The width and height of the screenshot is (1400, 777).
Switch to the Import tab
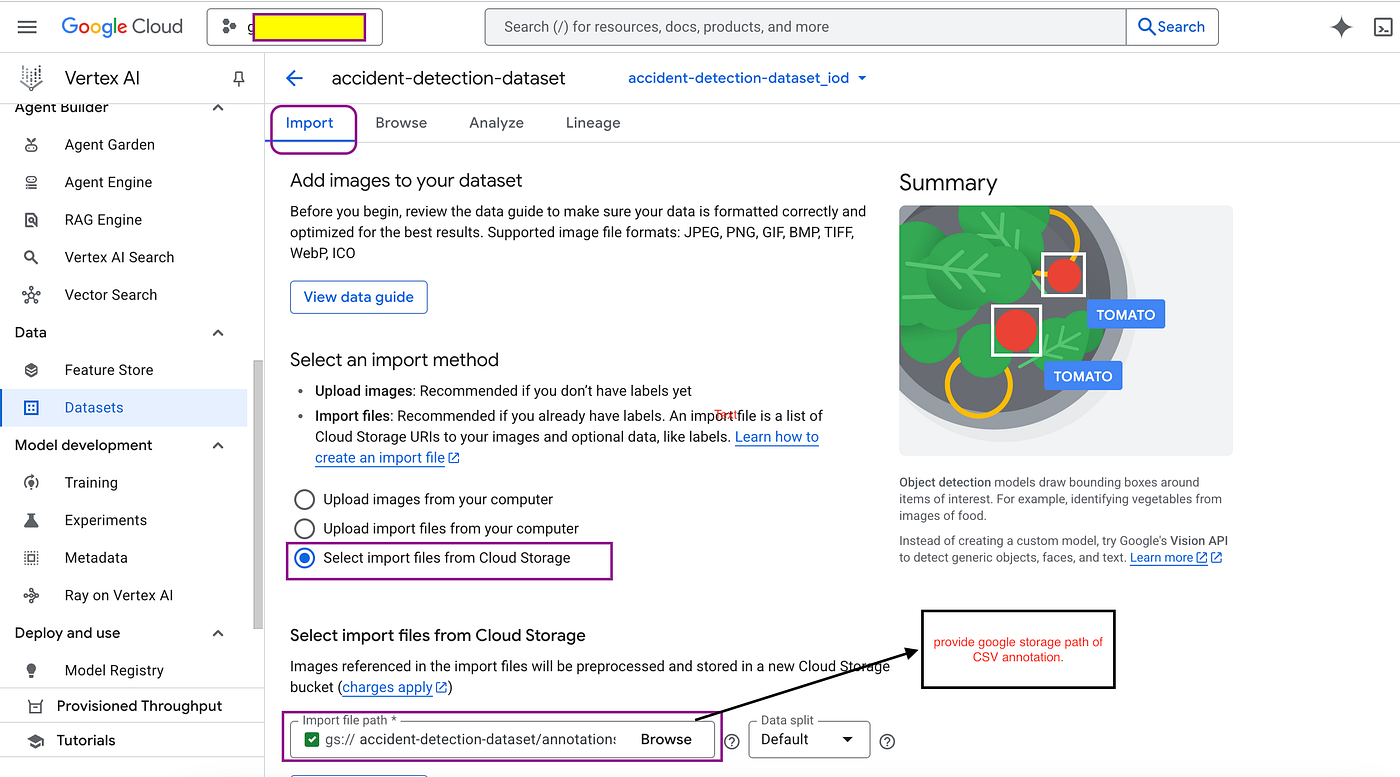pos(310,123)
